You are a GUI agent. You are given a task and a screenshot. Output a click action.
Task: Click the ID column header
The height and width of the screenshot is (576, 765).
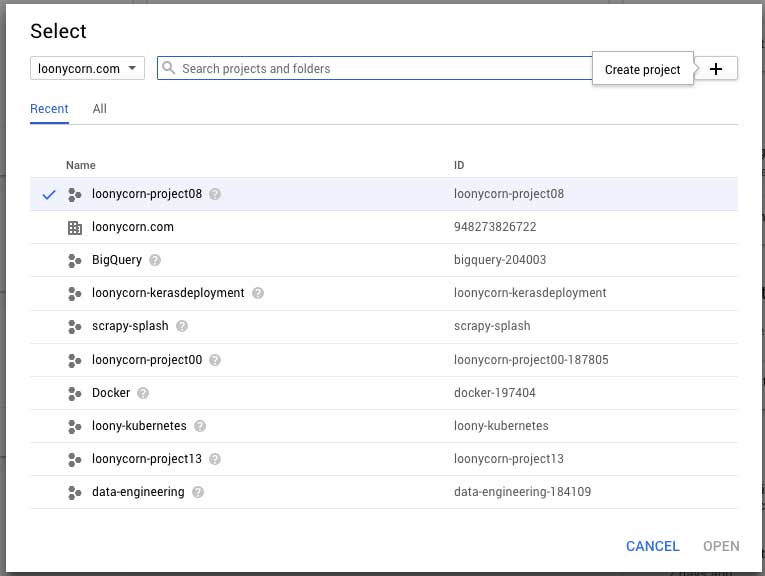(459, 165)
